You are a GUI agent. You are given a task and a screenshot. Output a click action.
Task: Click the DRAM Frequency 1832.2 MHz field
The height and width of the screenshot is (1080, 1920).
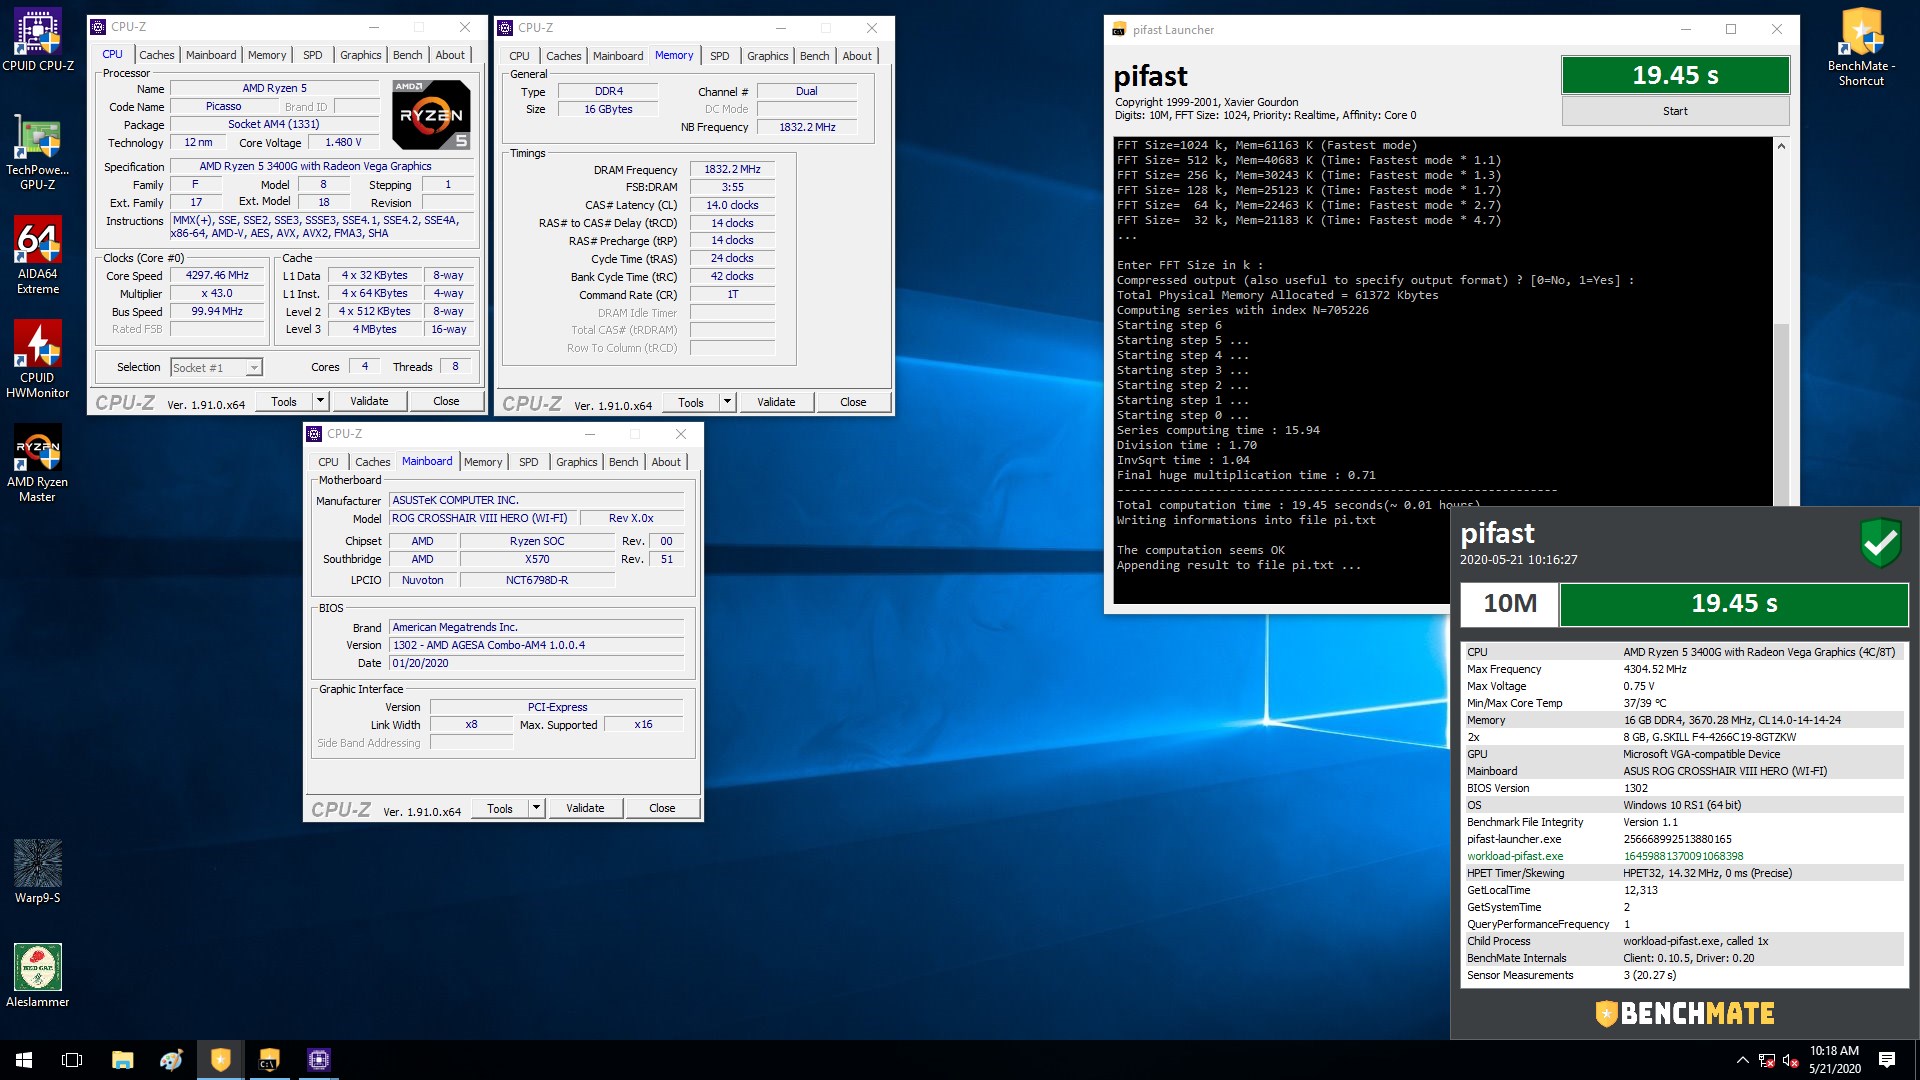pos(732,169)
